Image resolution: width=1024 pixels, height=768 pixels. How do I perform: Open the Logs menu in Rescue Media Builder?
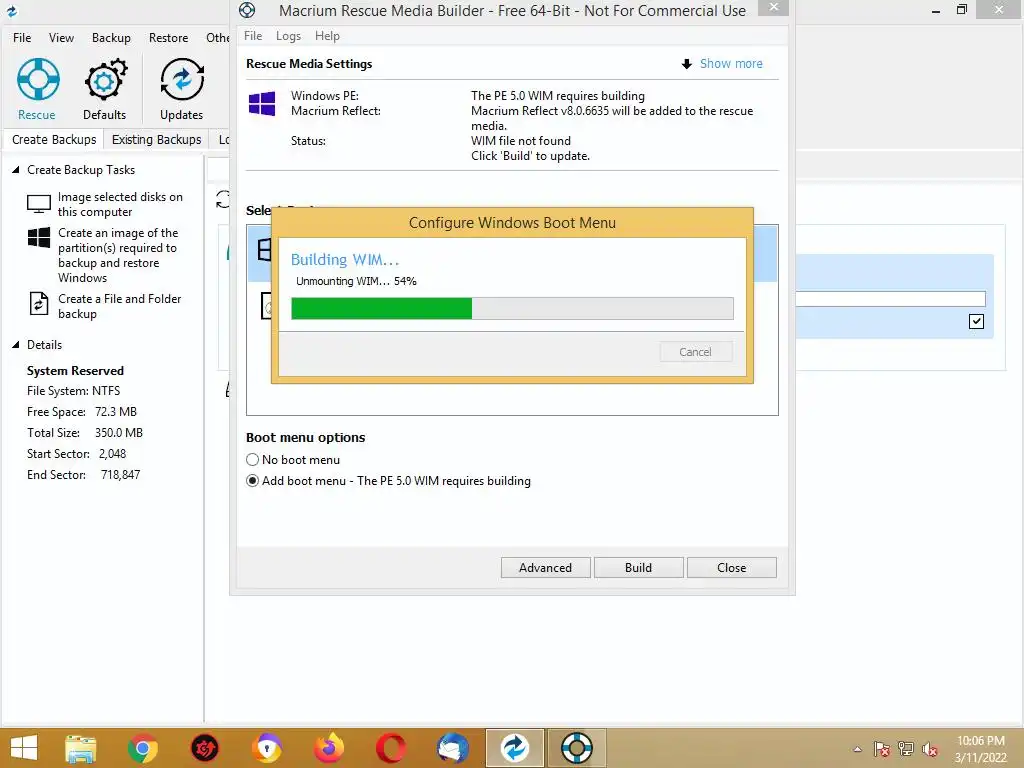[288, 36]
